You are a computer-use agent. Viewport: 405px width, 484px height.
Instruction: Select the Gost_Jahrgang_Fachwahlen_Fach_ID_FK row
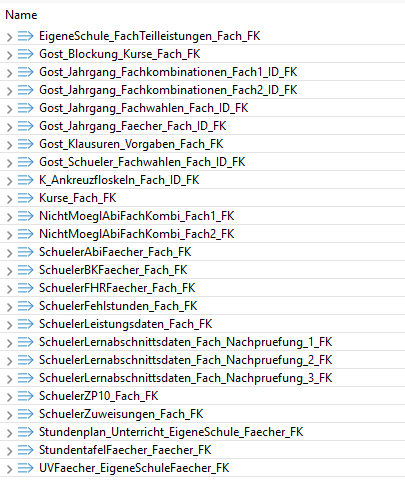[202, 108]
